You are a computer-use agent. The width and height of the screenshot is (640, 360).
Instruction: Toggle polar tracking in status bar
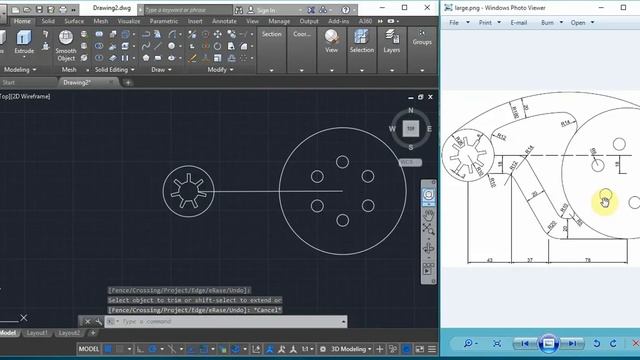tap(153, 349)
